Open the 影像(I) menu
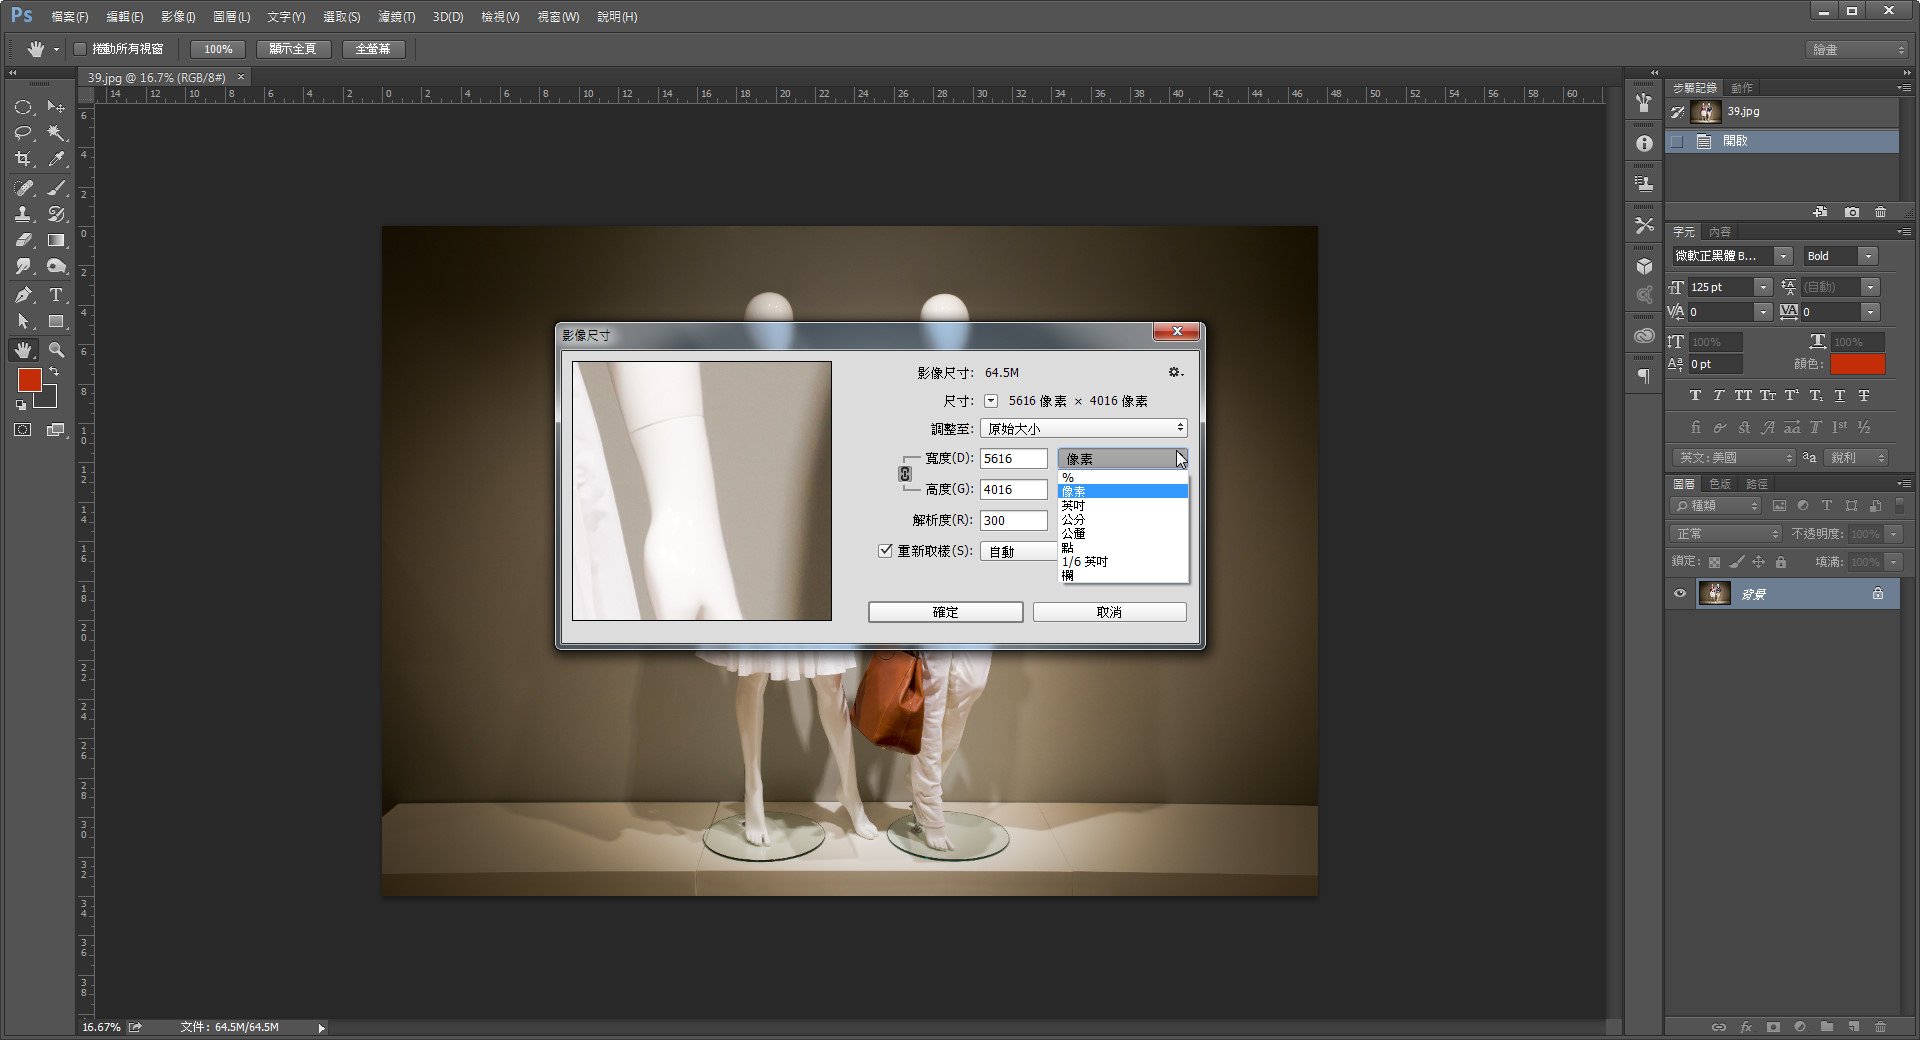Viewport: 1920px width, 1040px height. [x=179, y=17]
